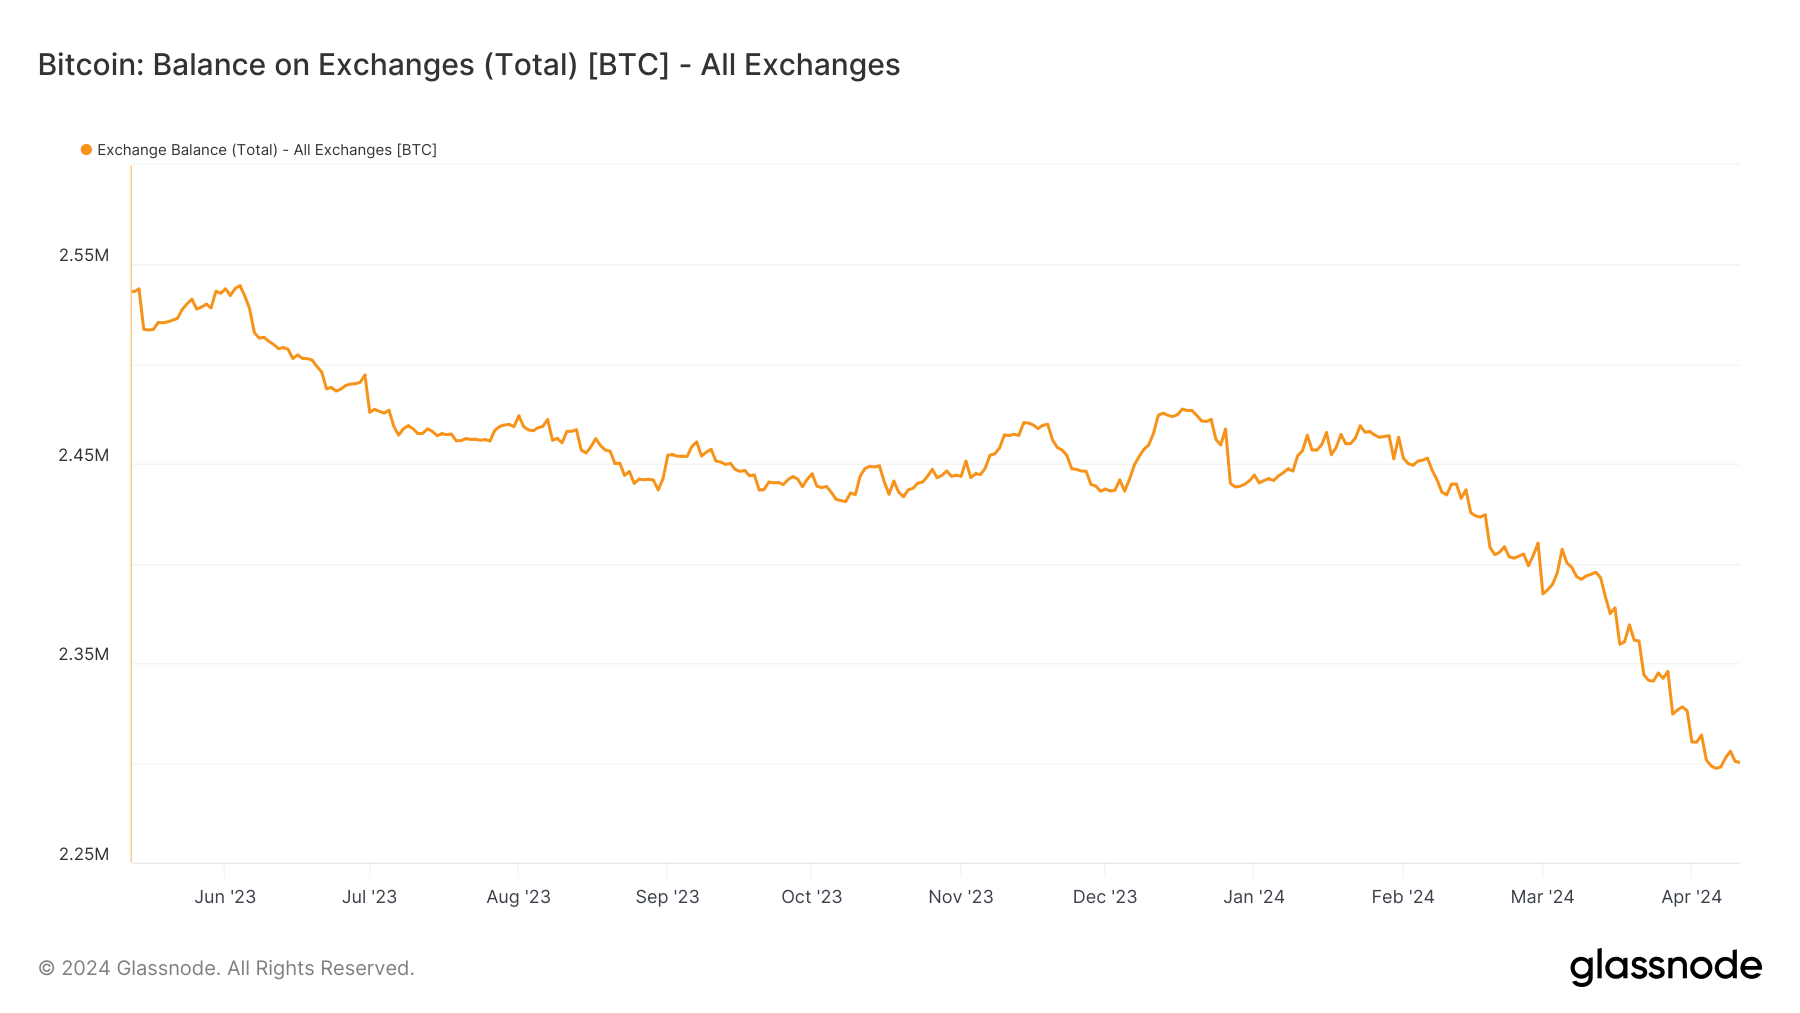The width and height of the screenshot is (1800, 1013).
Task: Click the Aug '23 x-axis label
Action: [x=518, y=897]
